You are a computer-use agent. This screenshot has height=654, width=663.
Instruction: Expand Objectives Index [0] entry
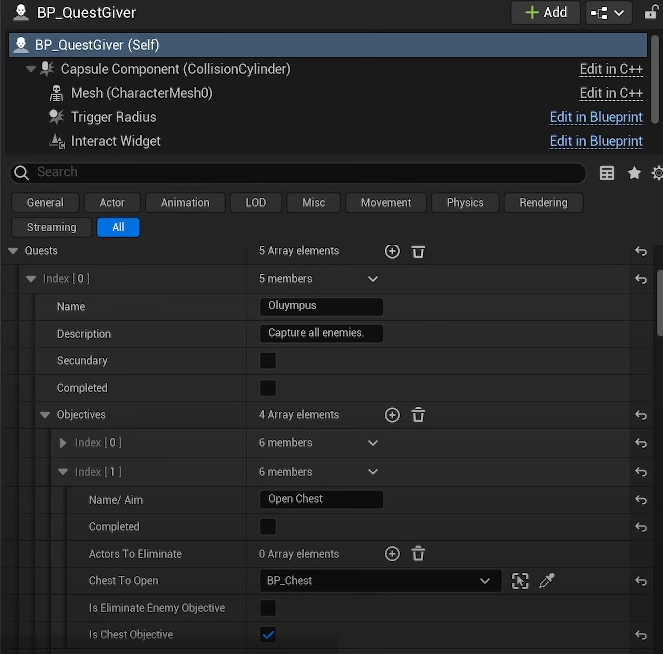(63, 443)
